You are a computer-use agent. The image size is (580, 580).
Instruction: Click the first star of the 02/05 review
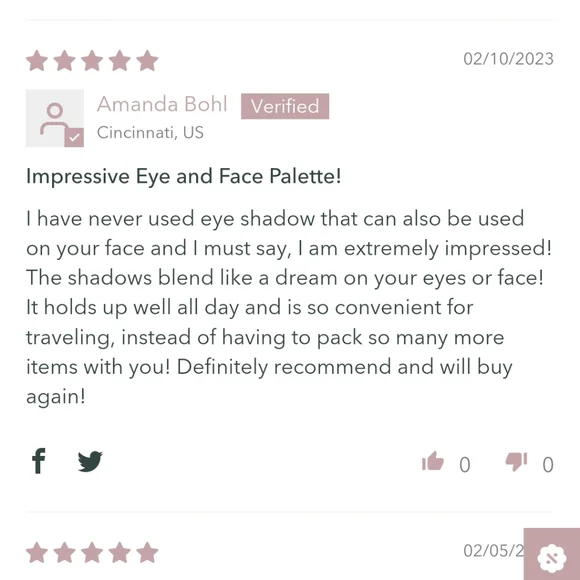pos(37,552)
